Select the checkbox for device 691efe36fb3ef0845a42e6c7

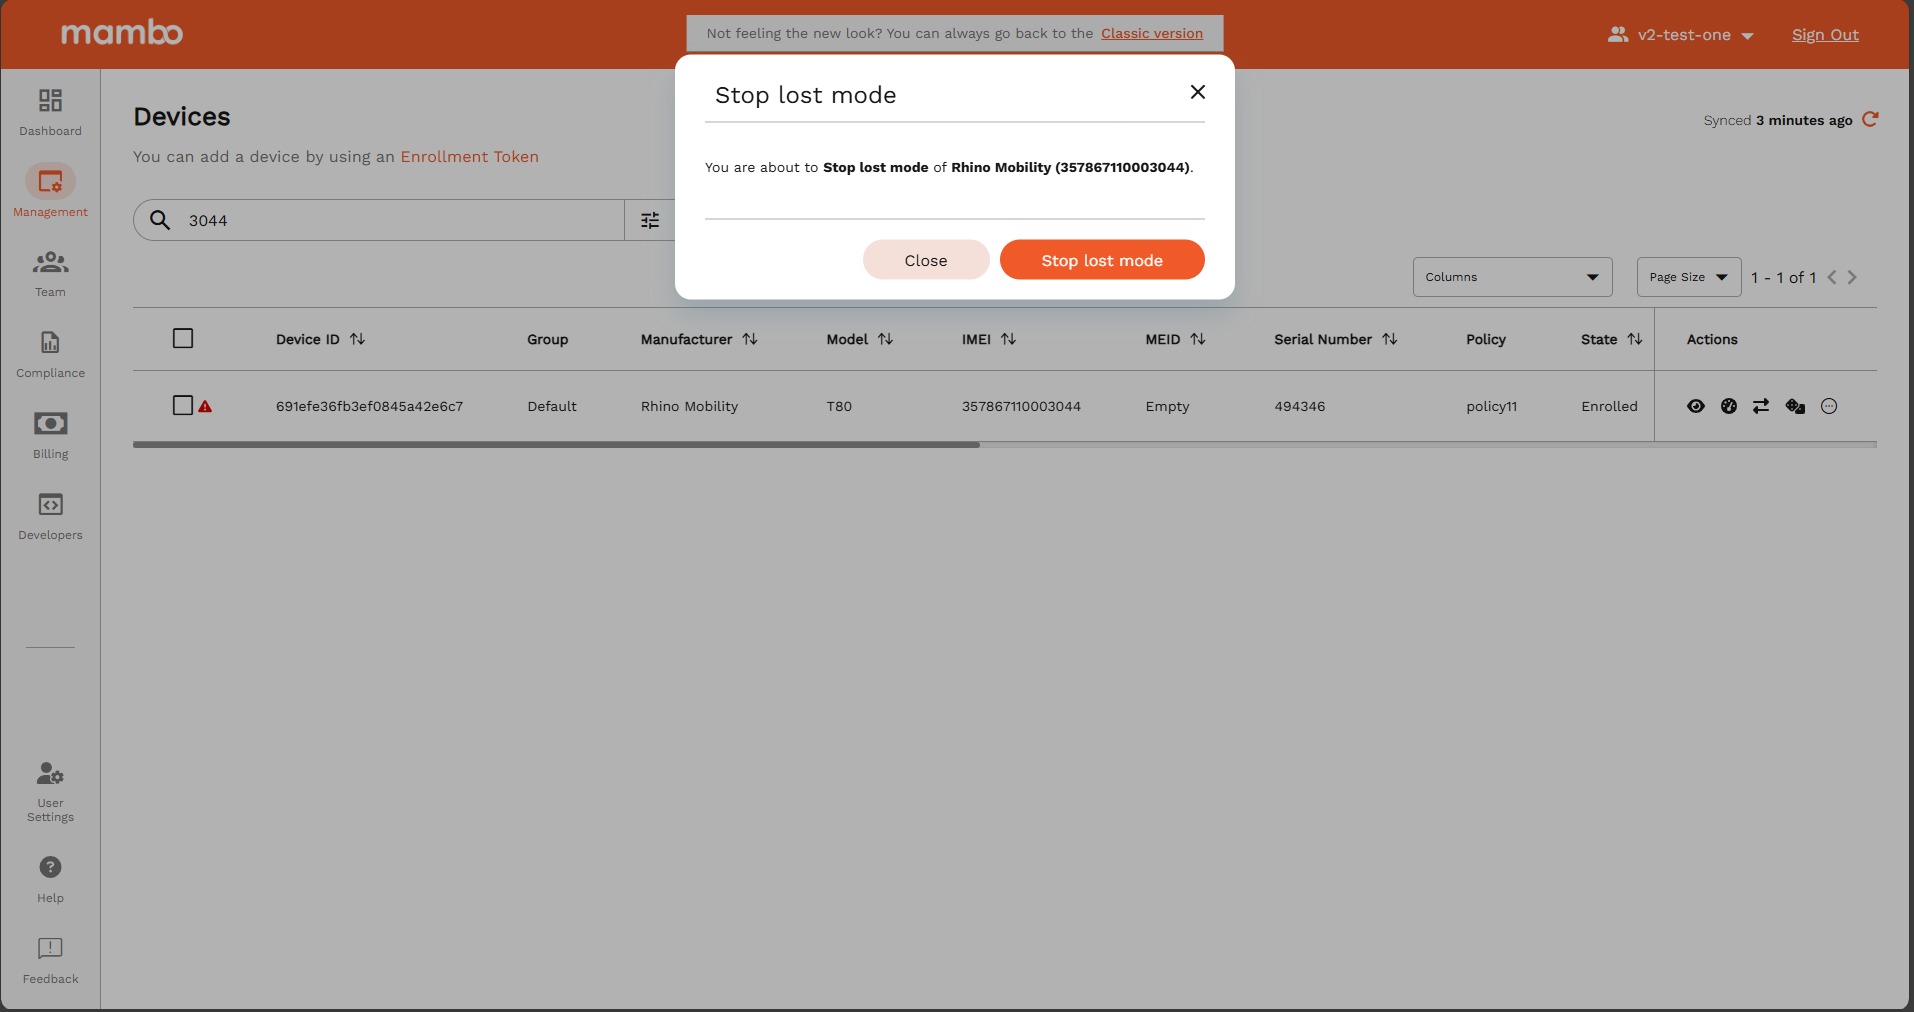coord(183,406)
